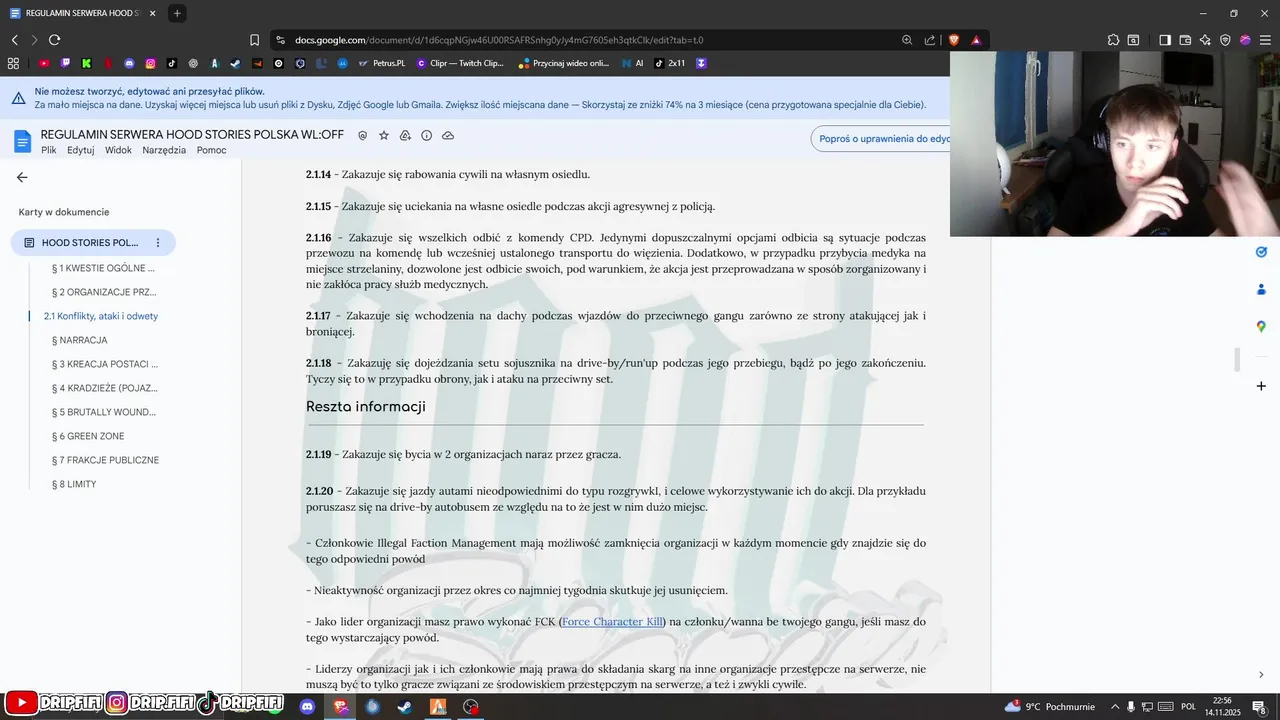Open Google Tasks side panel icon
The image size is (1280, 720).
coord(1261,252)
